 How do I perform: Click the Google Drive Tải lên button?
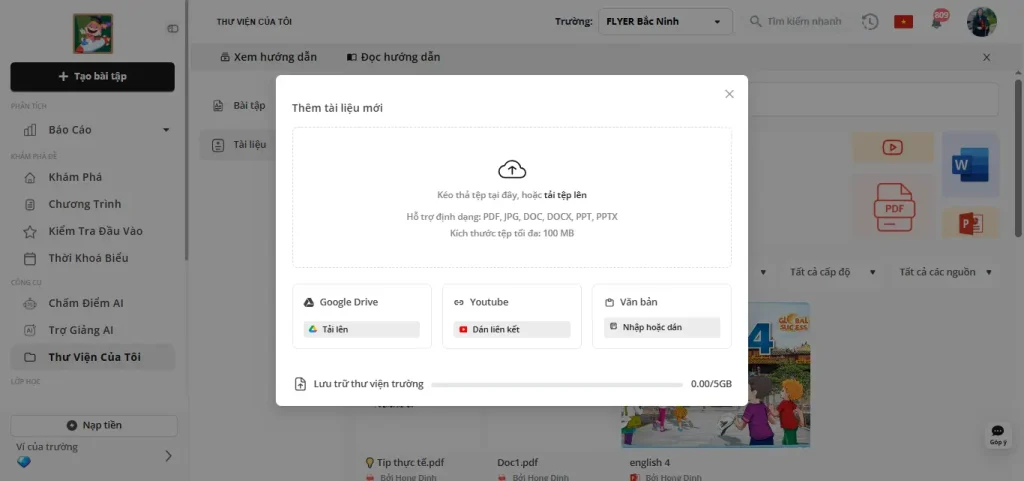tap(362, 329)
